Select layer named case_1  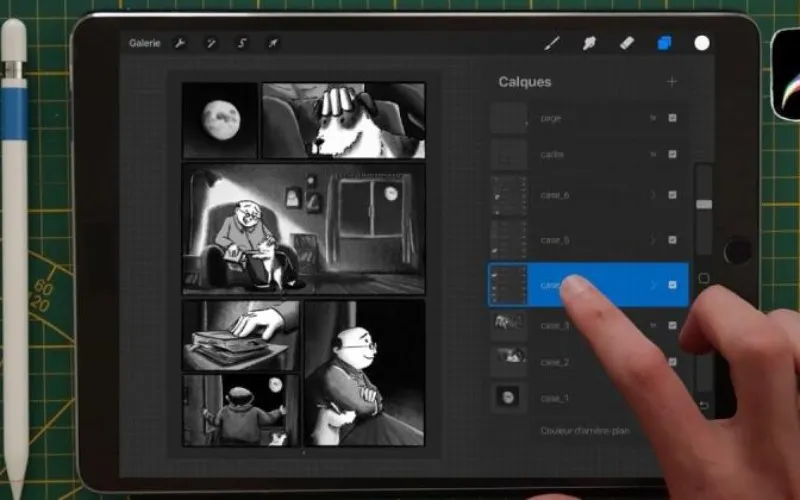coord(555,398)
